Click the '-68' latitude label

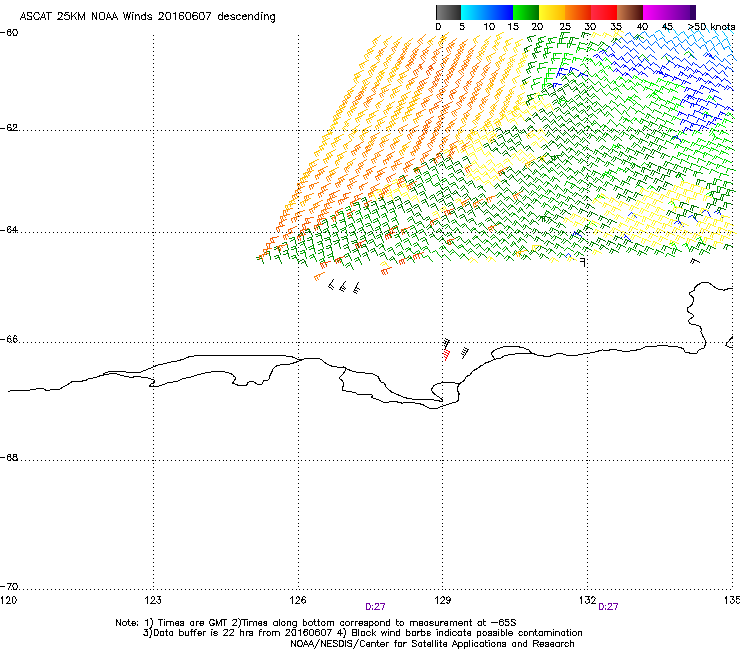tap(9, 458)
